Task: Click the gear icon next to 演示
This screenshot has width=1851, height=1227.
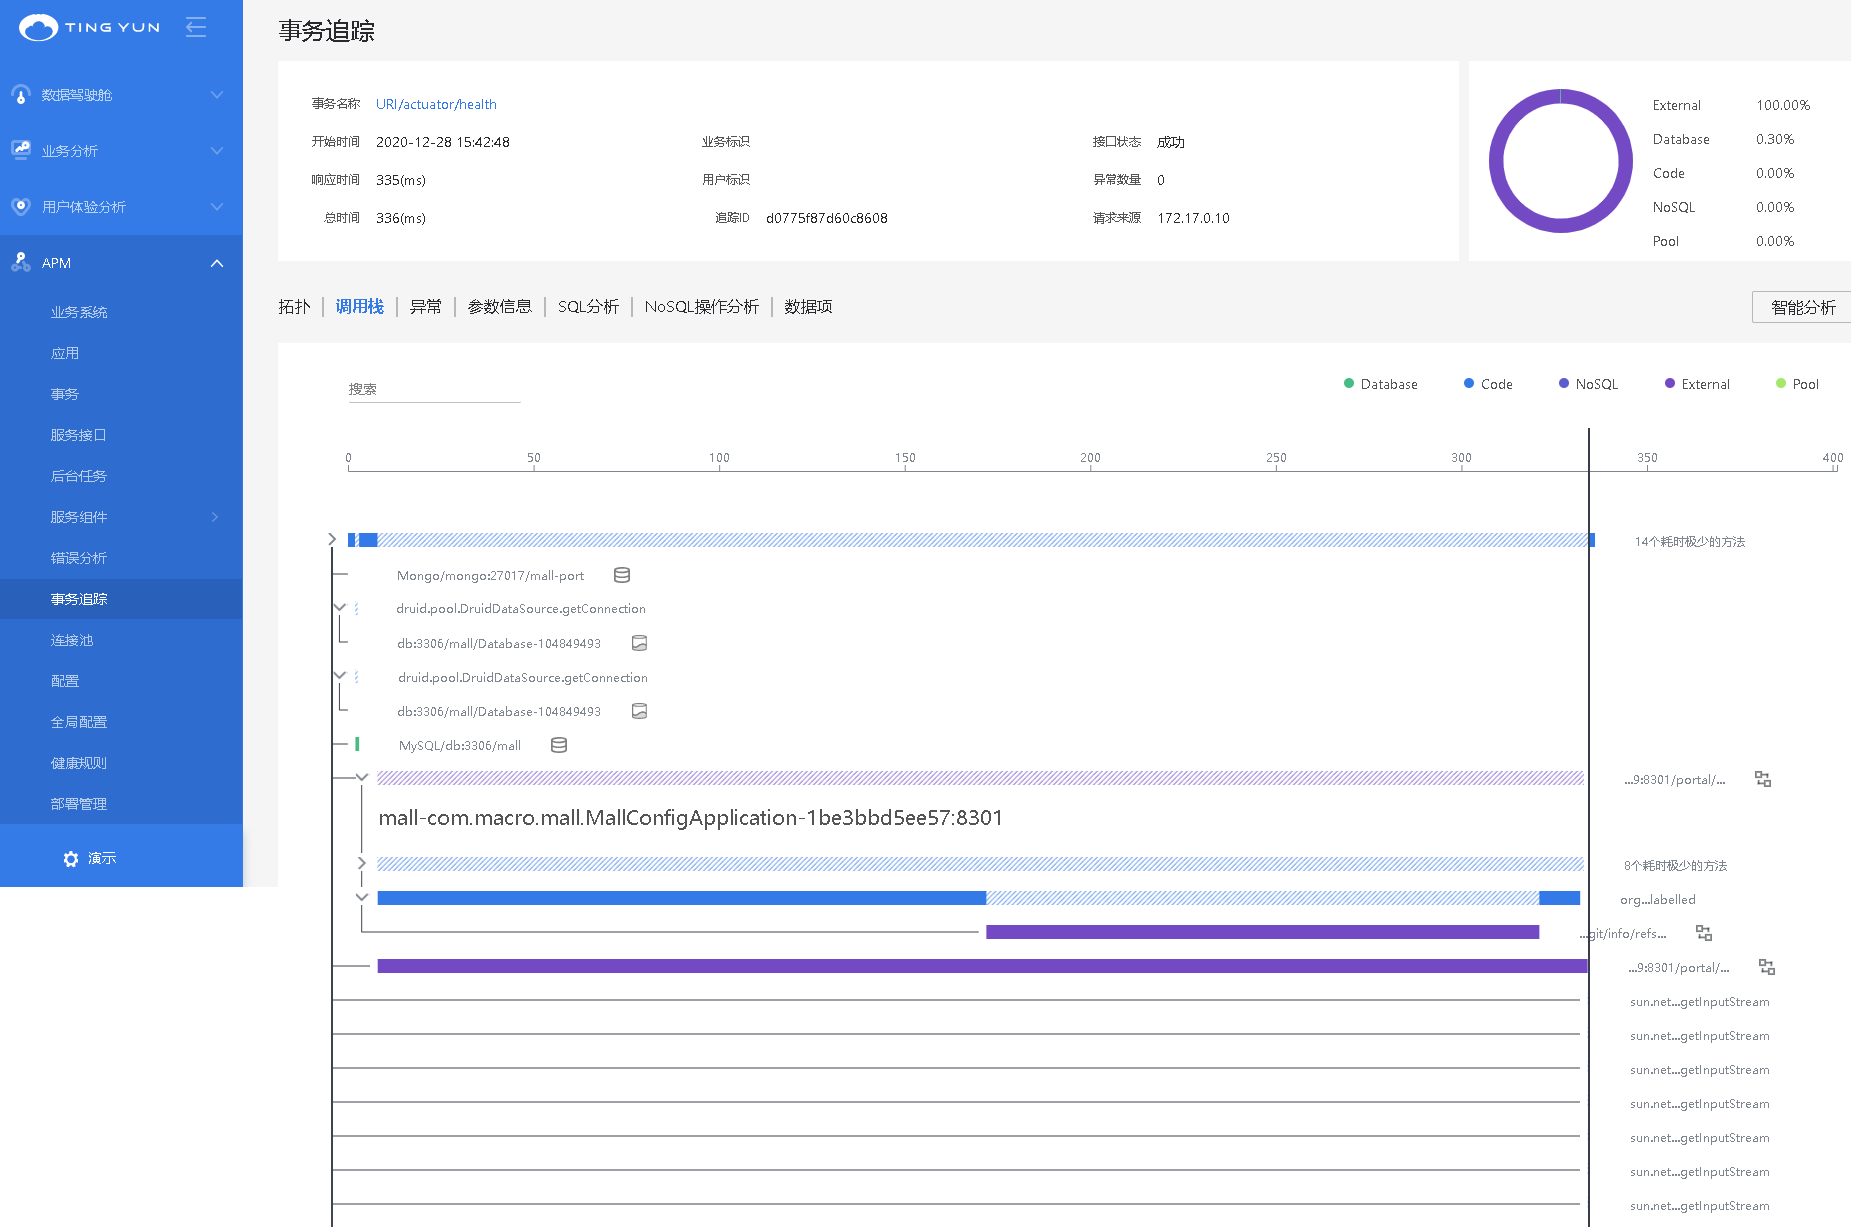Action: click(x=70, y=859)
